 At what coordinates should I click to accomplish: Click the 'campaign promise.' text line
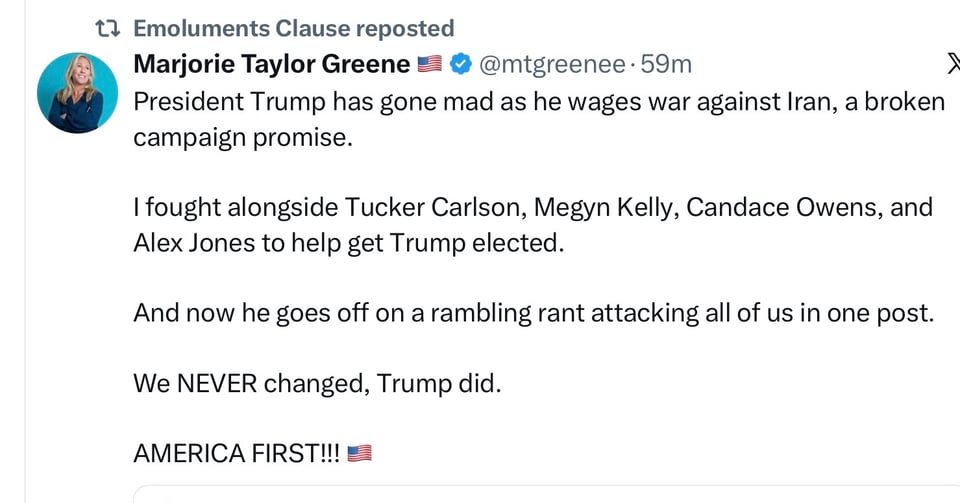[x=243, y=138]
